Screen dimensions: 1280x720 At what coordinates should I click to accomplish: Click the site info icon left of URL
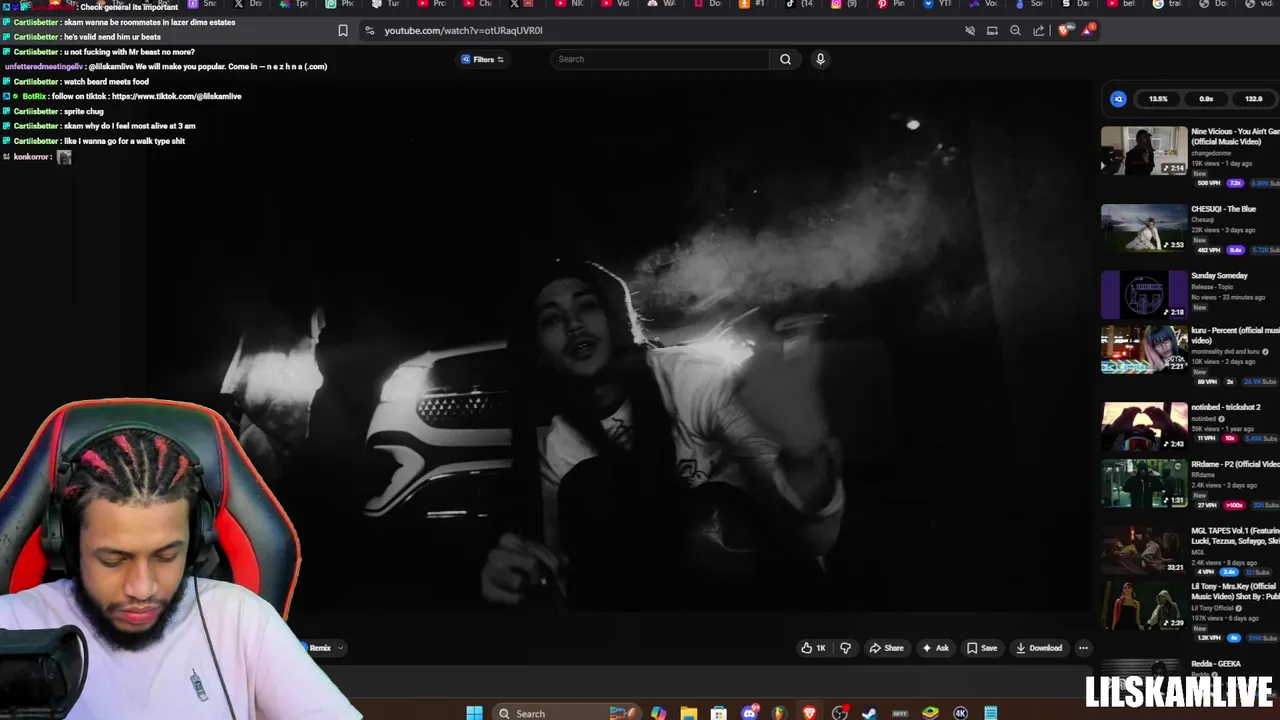pos(370,31)
